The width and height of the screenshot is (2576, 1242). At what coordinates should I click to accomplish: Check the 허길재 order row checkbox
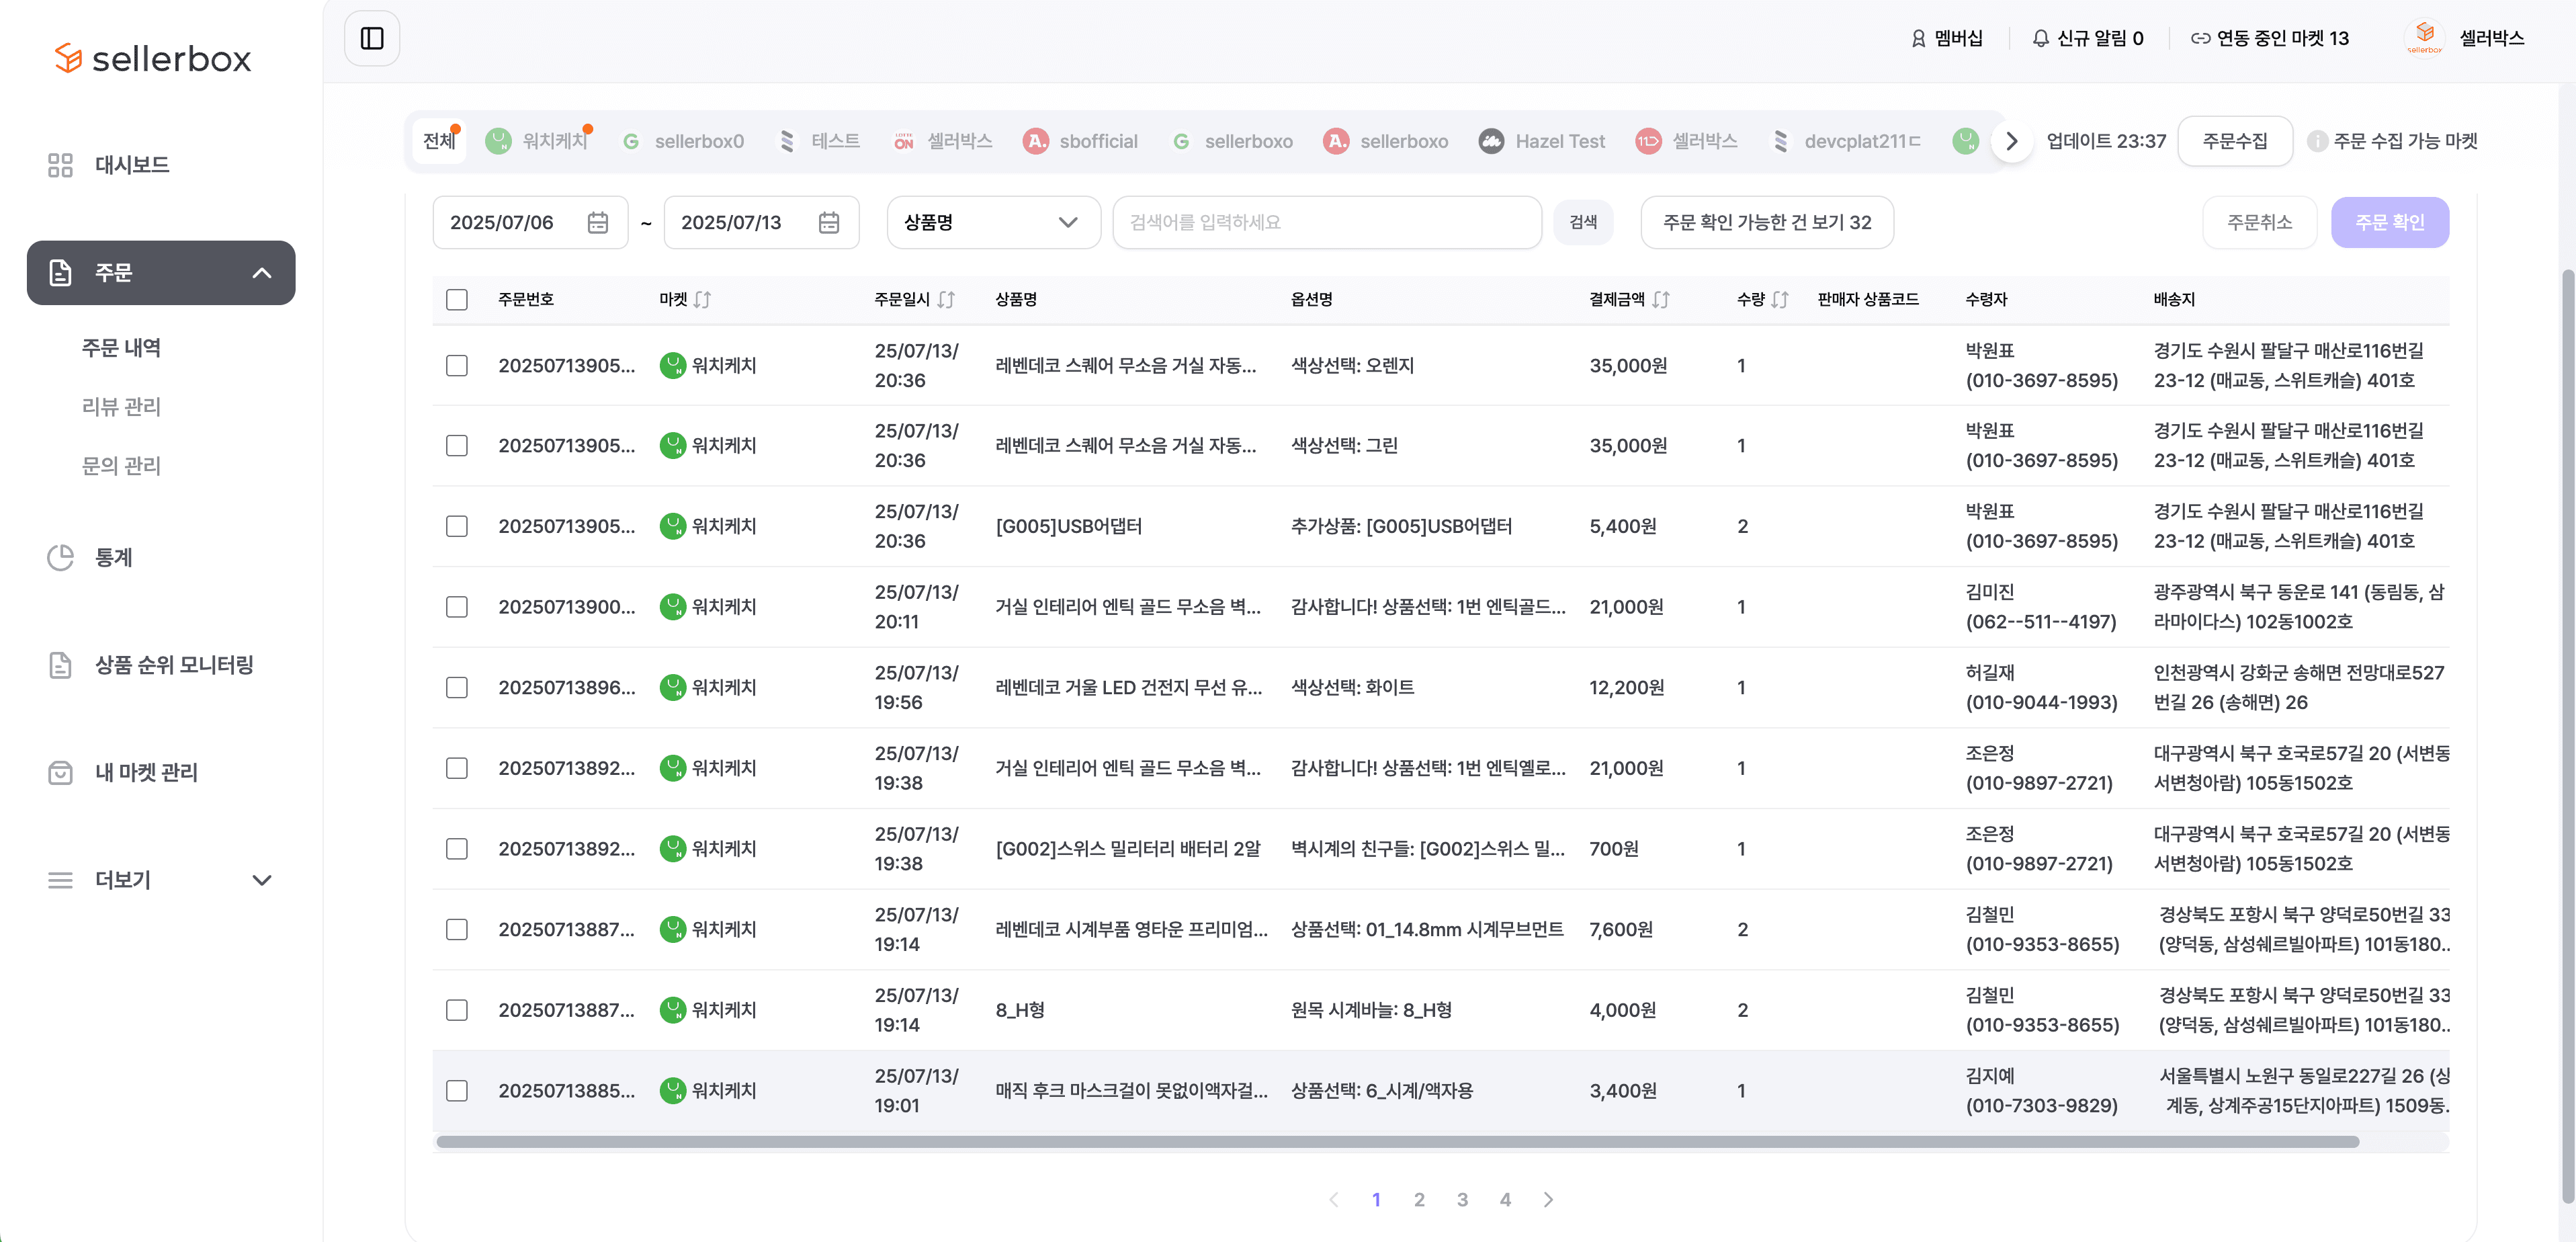(x=456, y=687)
